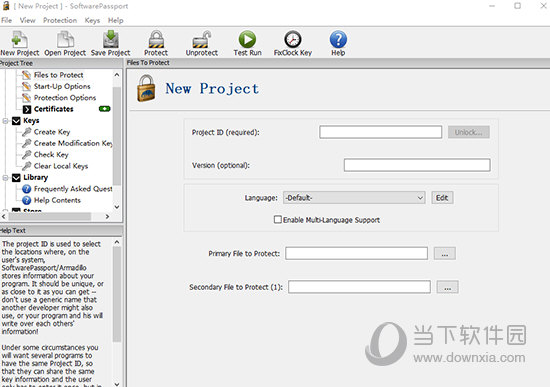Select Files to Protect in project tree
550x387 pixels.
point(58,75)
